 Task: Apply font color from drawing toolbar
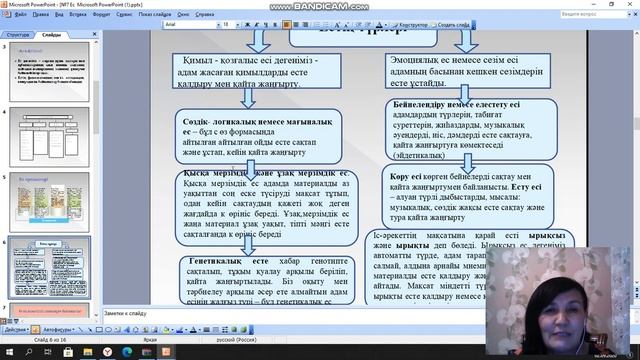[x=193, y=329]
